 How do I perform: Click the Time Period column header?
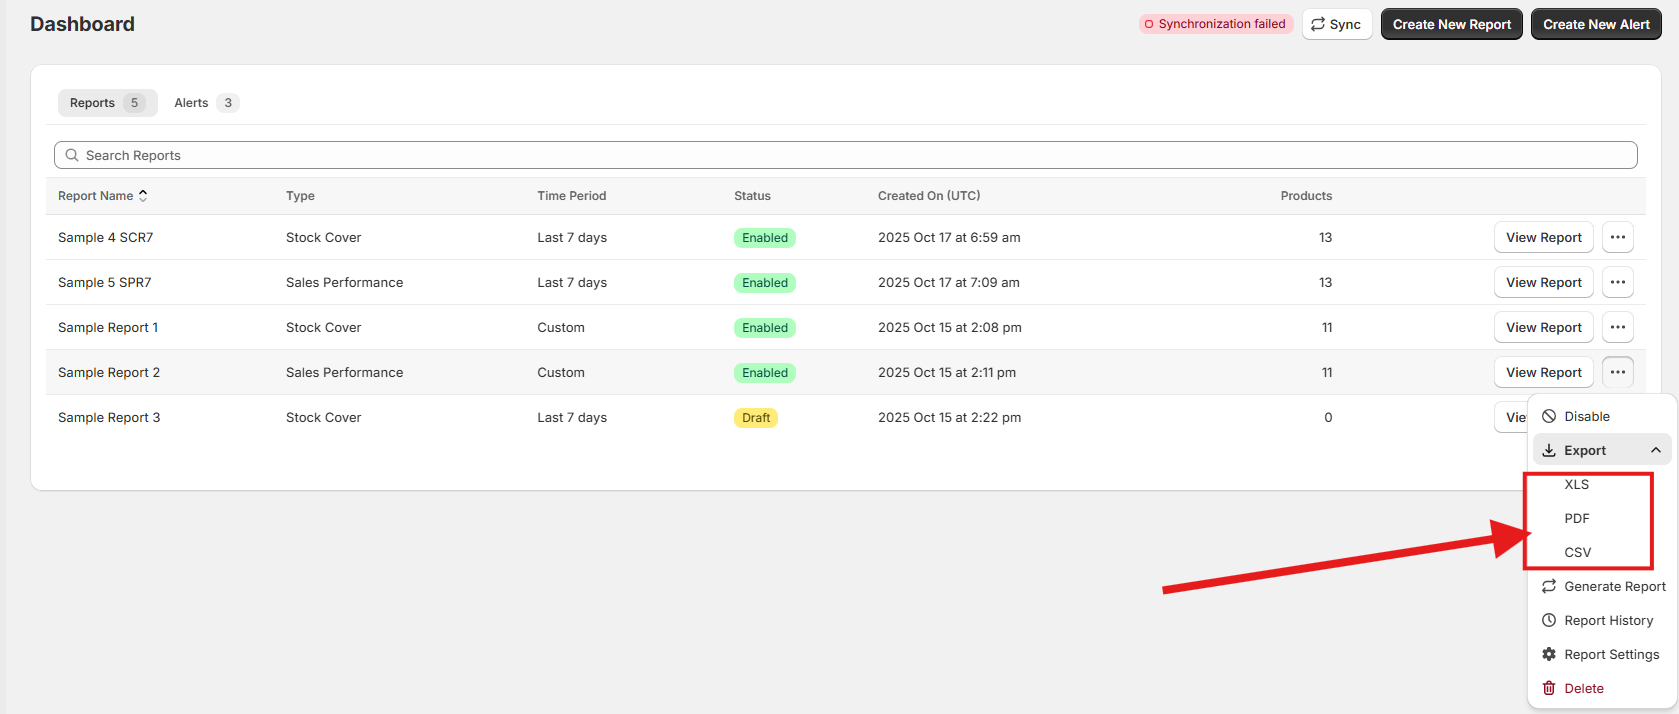click(x=571, y=196)
